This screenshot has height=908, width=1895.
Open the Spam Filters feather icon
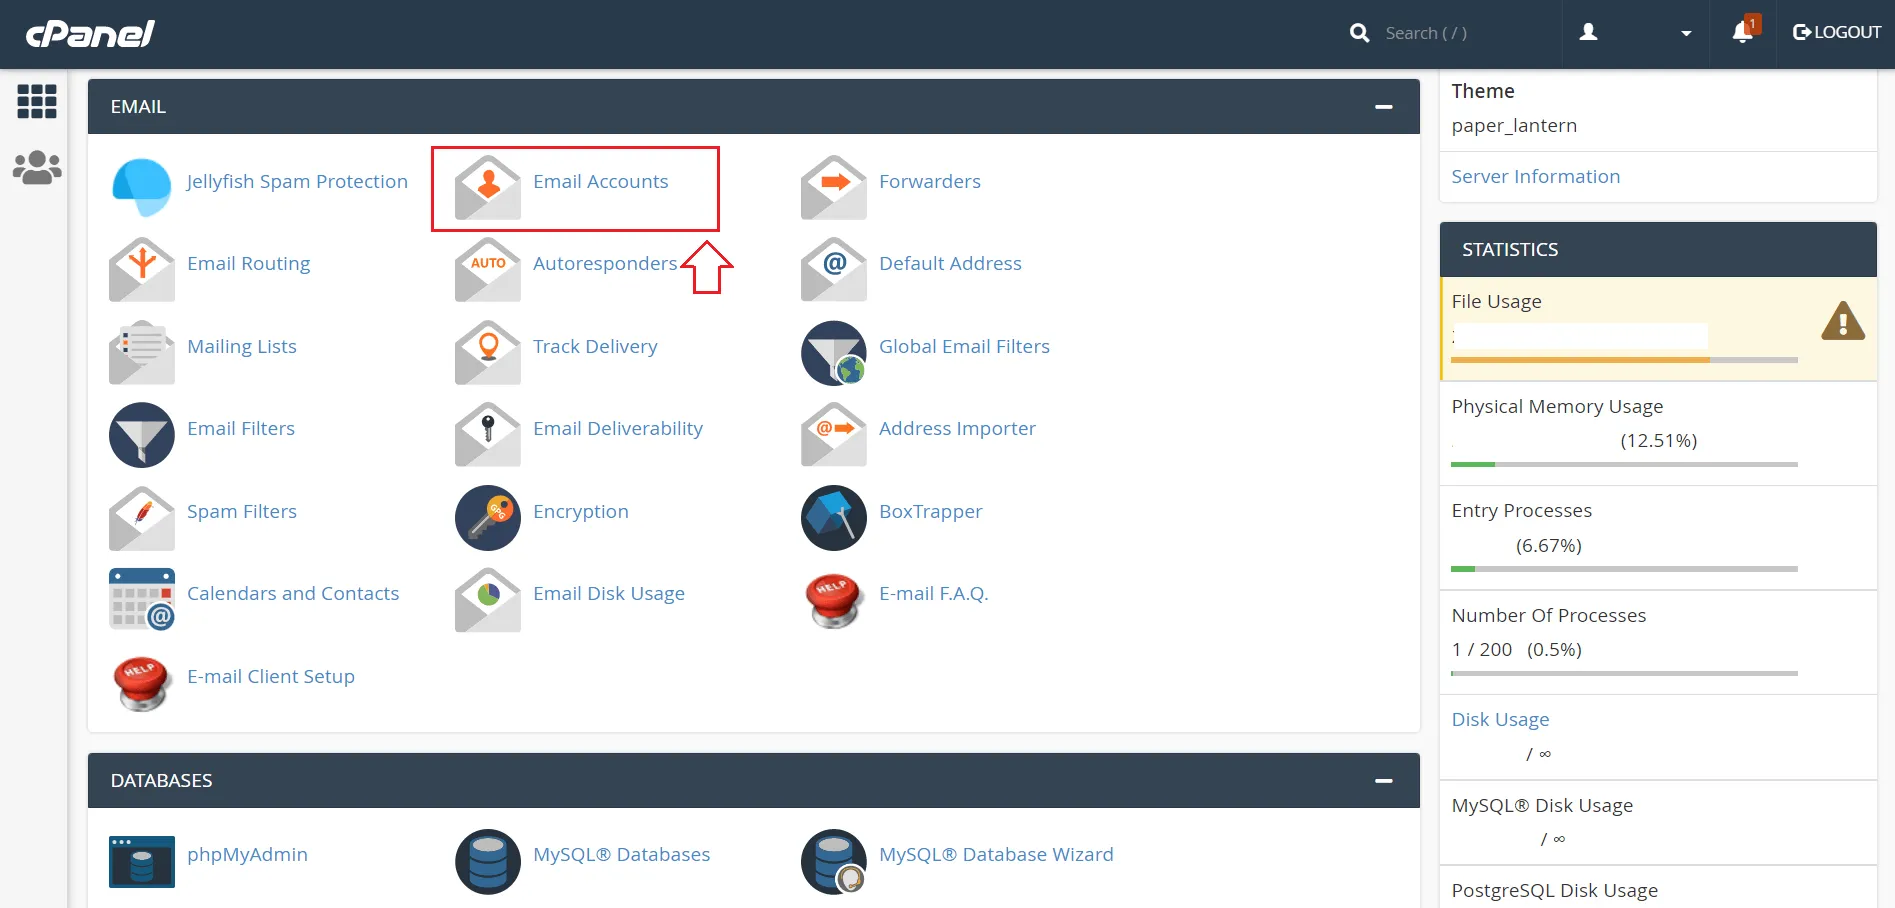[142, 517]
